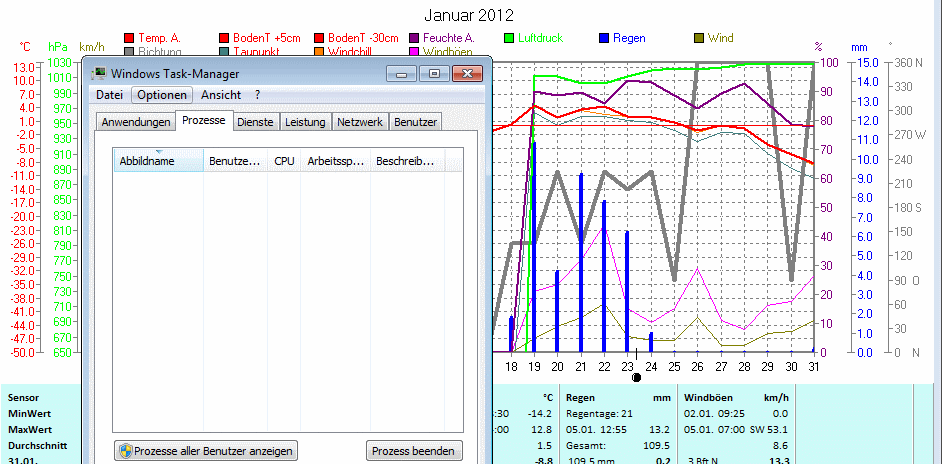Click the 'Luftdruck' legend label

541,38
